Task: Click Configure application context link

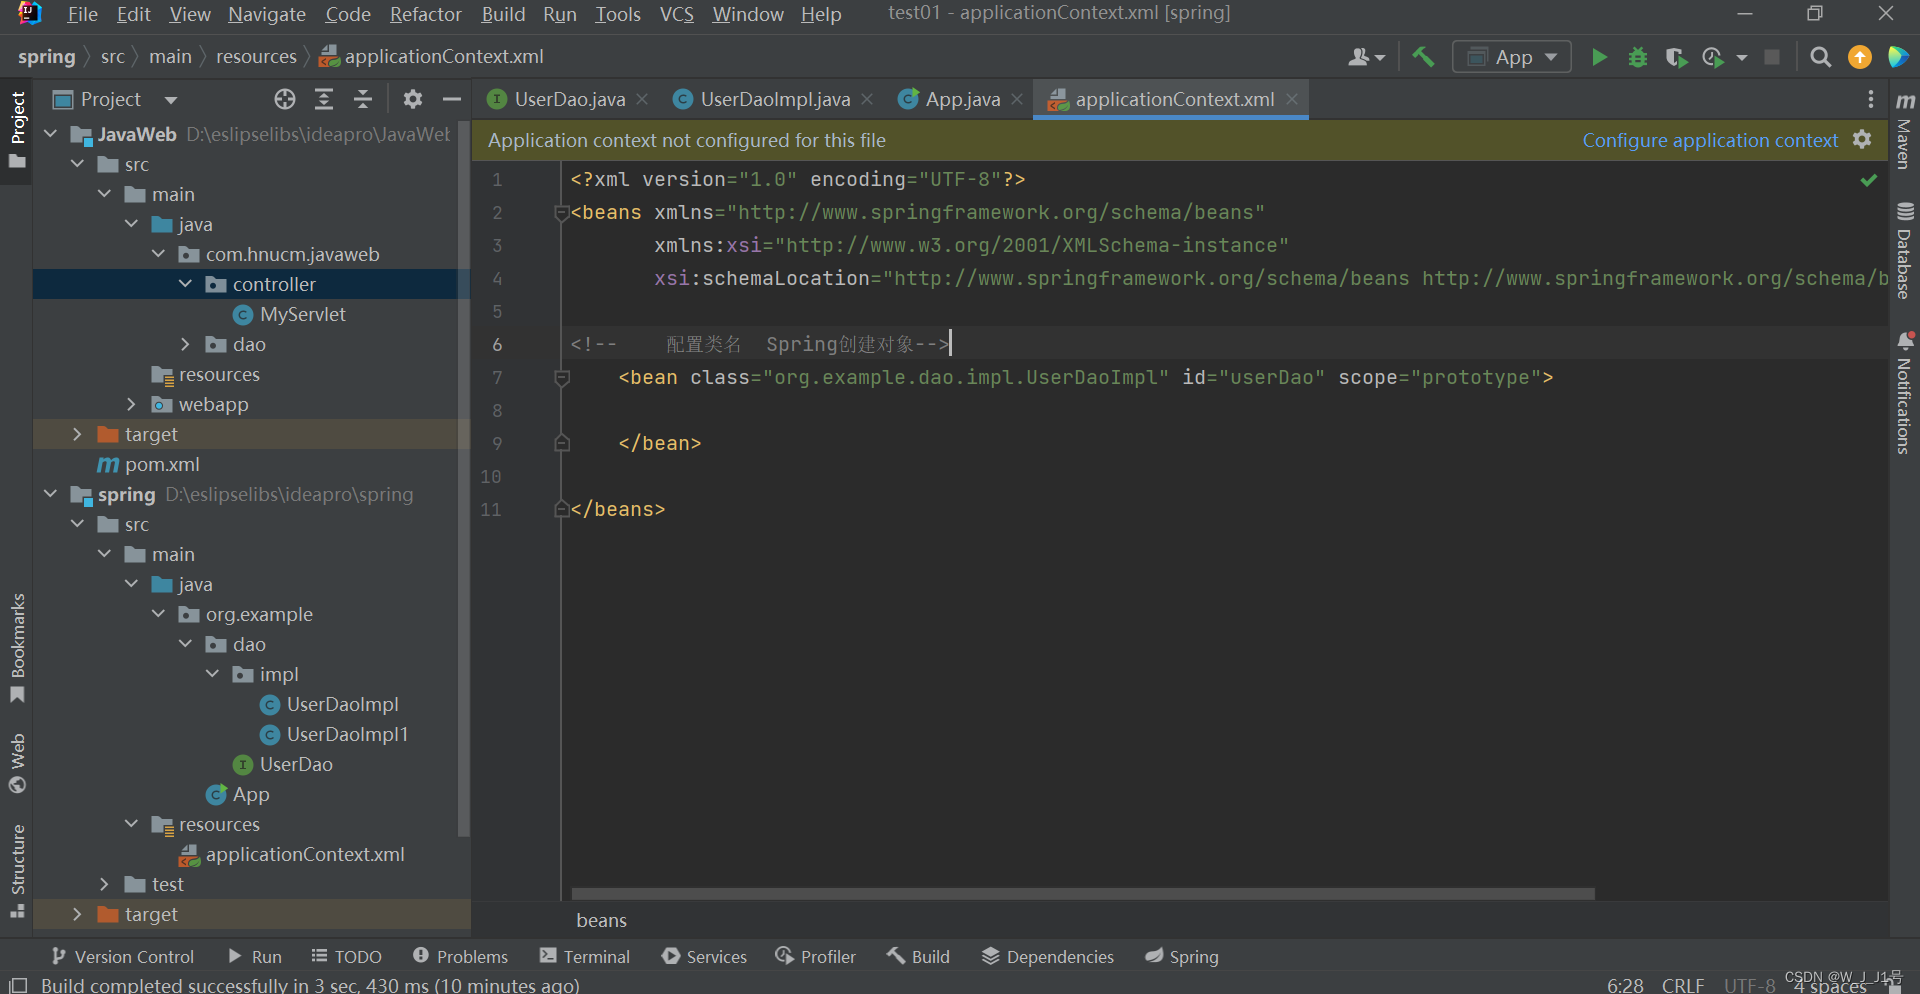Action: pyautogui.click(x=1710, y=140)
